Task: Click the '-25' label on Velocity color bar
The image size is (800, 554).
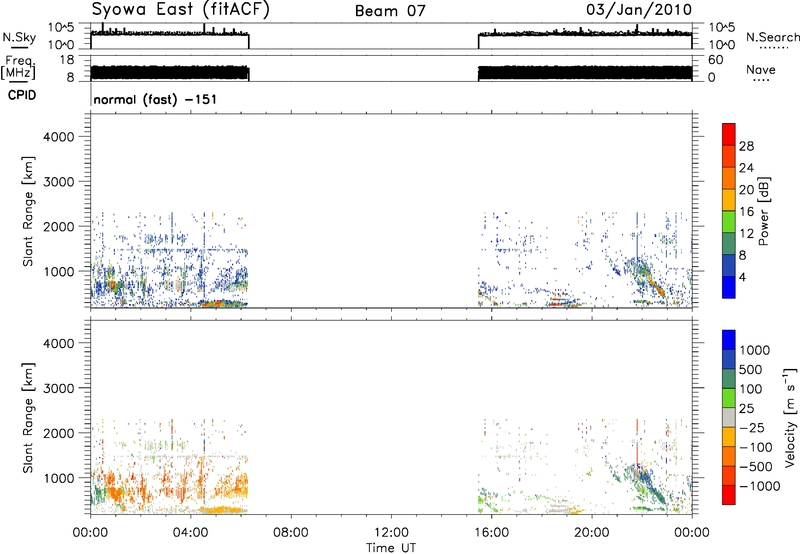Action: (x=754, y=428)
